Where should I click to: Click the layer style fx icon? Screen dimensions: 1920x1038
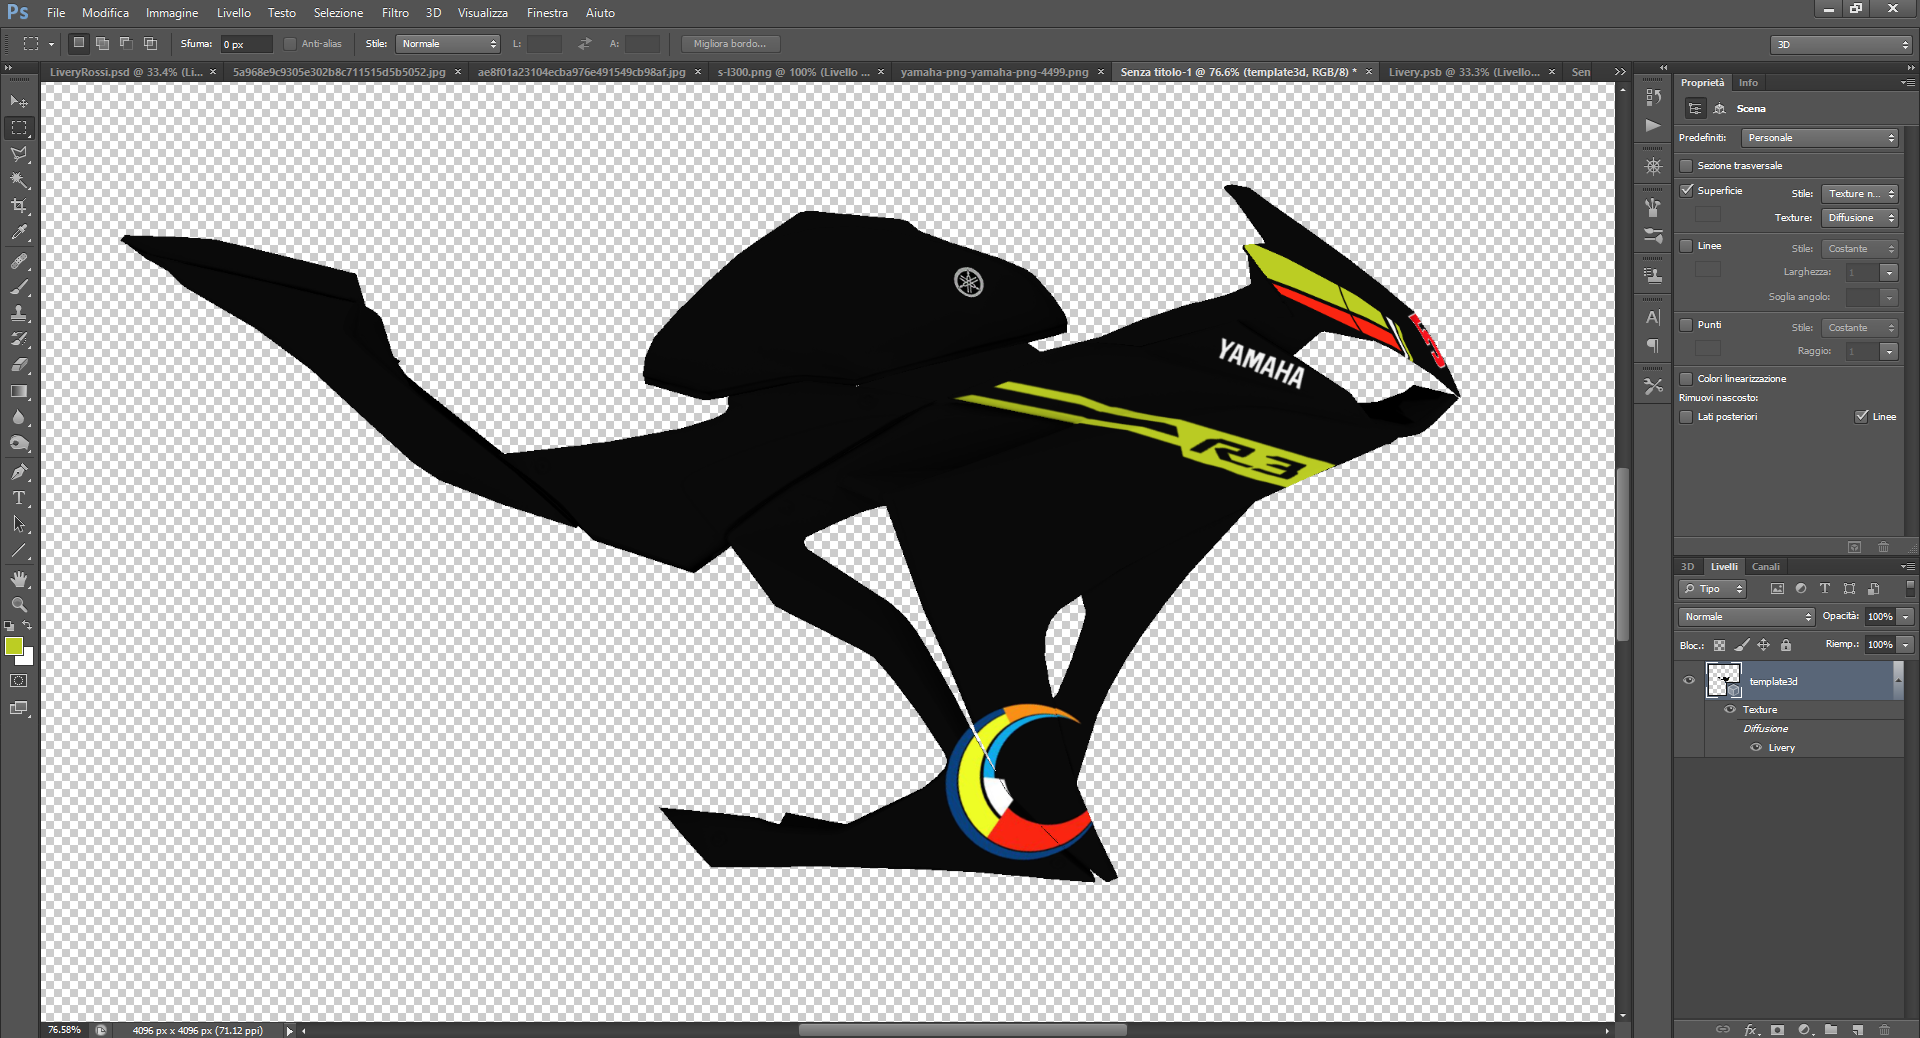point(1751,1029)
